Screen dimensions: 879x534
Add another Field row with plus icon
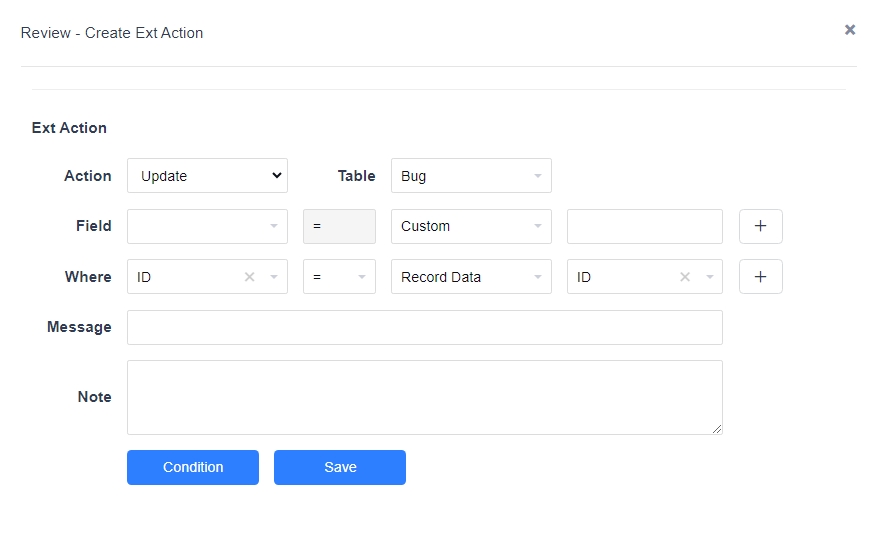(x=760, y=226)
